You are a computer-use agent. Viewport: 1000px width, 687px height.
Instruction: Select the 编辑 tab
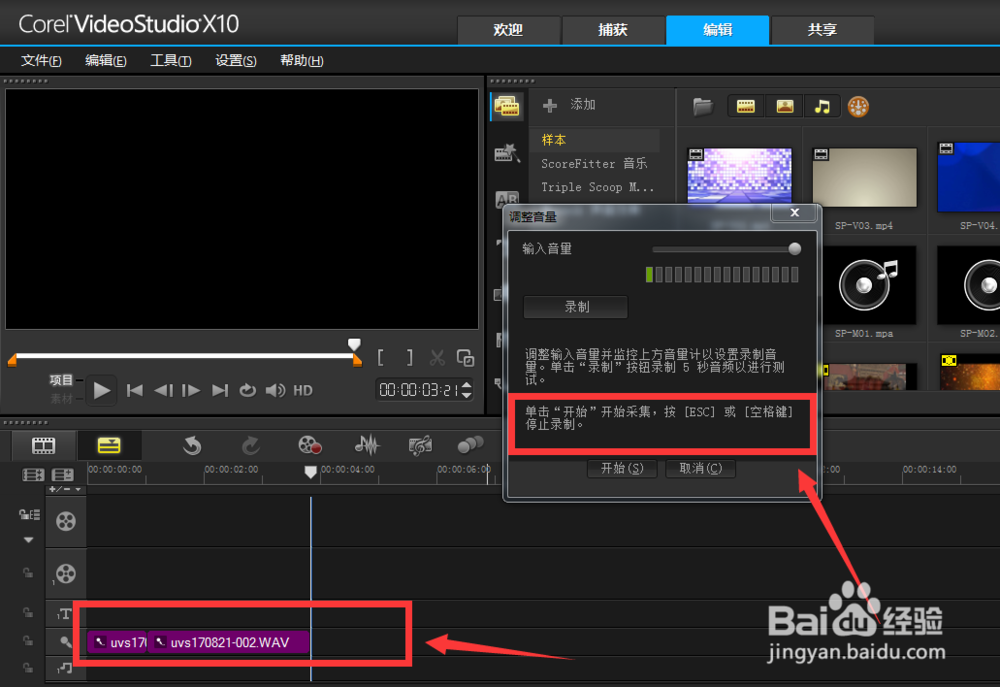click(x=717, y=30)
